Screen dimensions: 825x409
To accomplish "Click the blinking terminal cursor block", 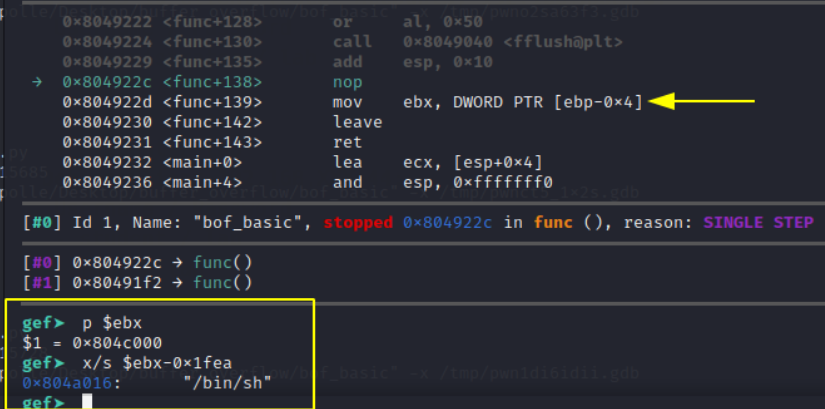I will (87, 402).
